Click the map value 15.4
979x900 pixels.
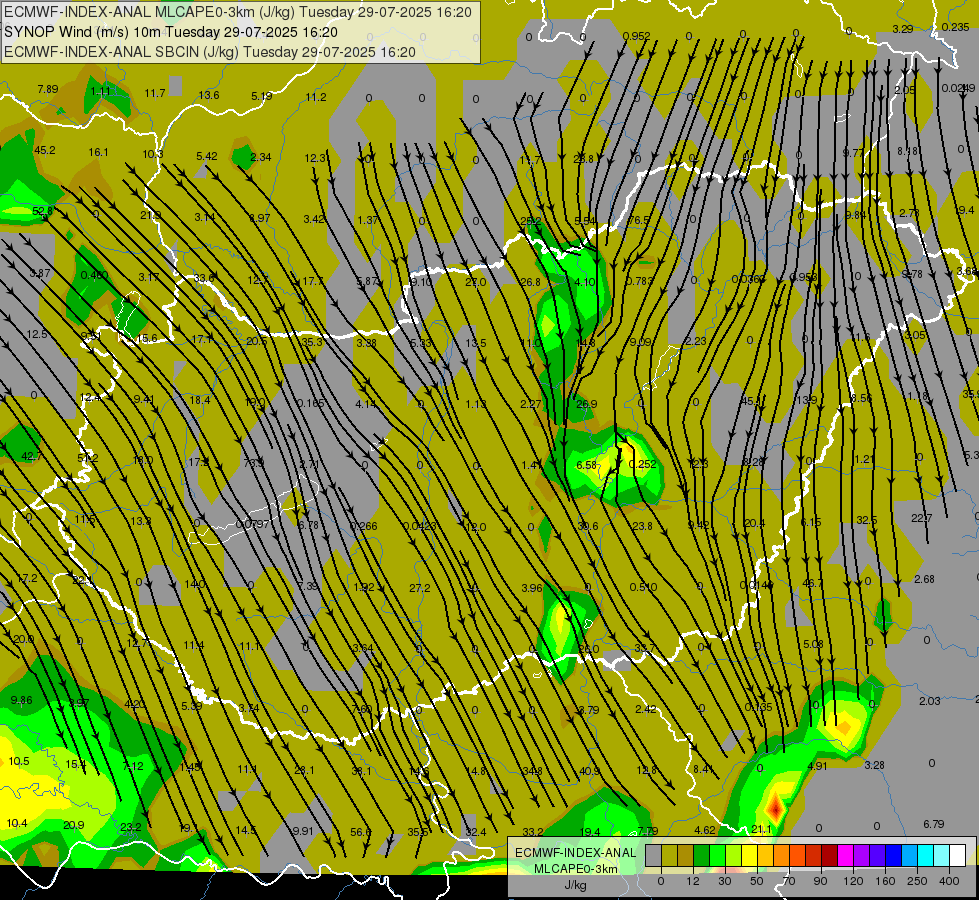click(x=75, y=764)
